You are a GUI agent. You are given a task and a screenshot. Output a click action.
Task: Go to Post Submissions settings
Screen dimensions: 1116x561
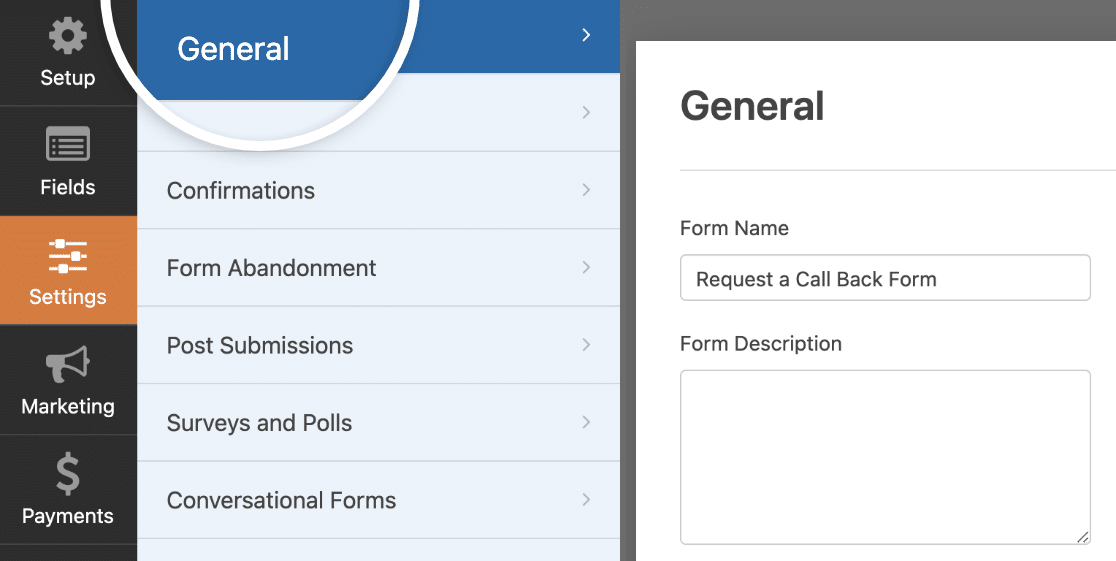pos(378,345)
